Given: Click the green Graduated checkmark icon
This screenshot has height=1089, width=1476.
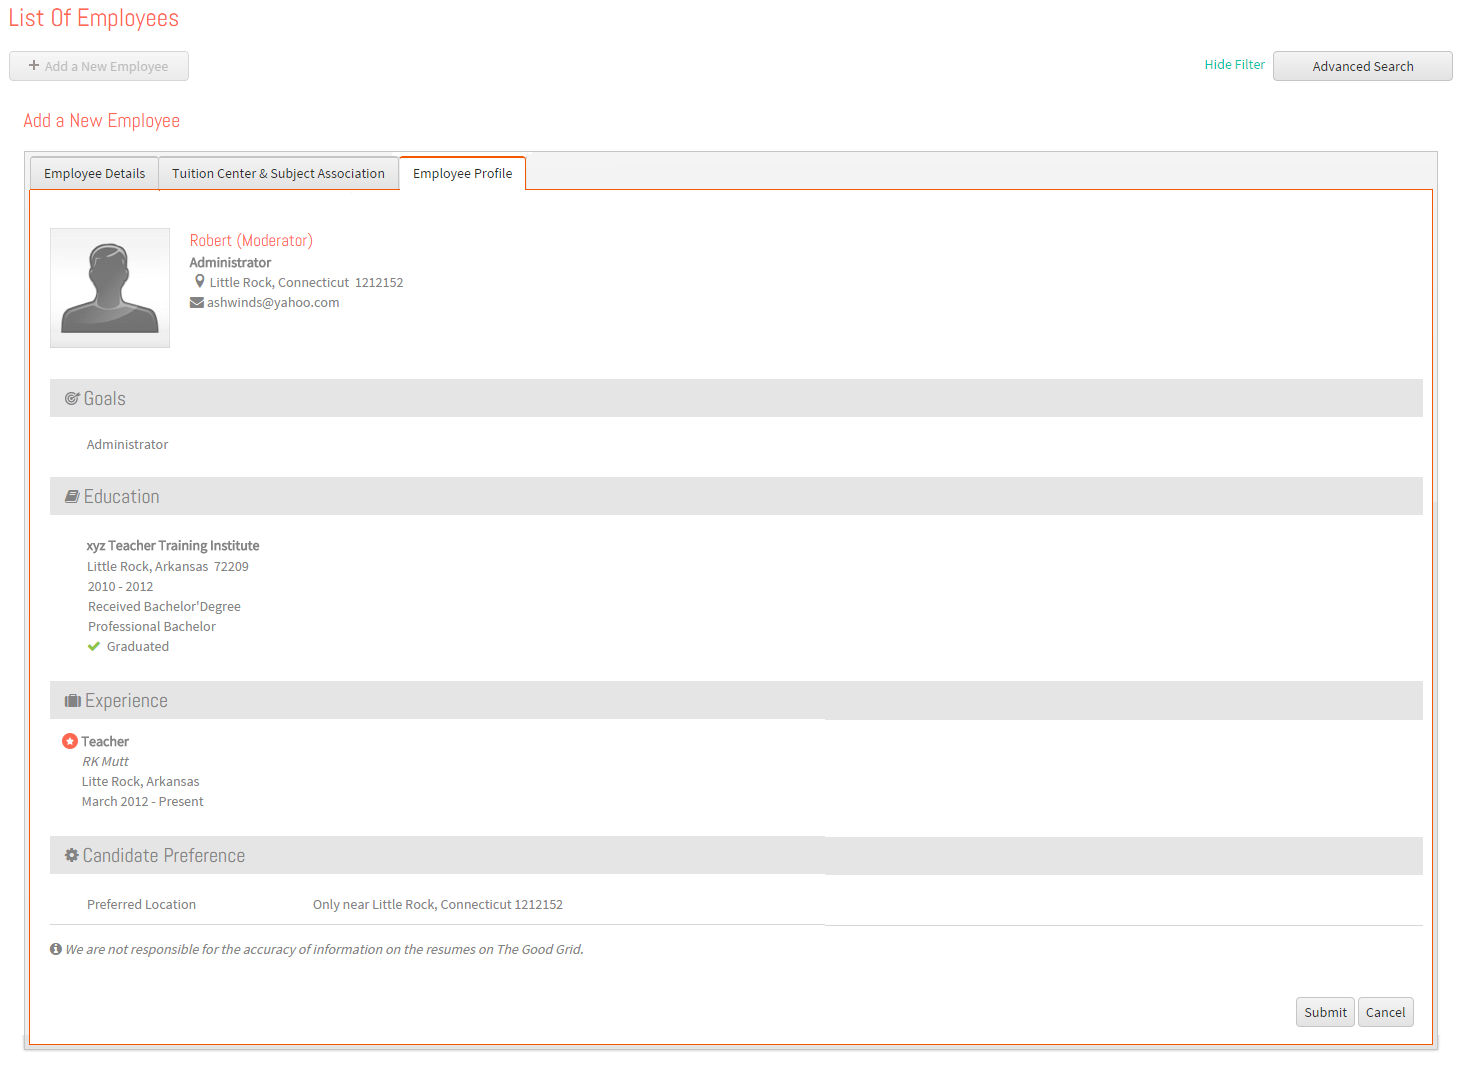Looking at the screenshot, I should (94, 646).
